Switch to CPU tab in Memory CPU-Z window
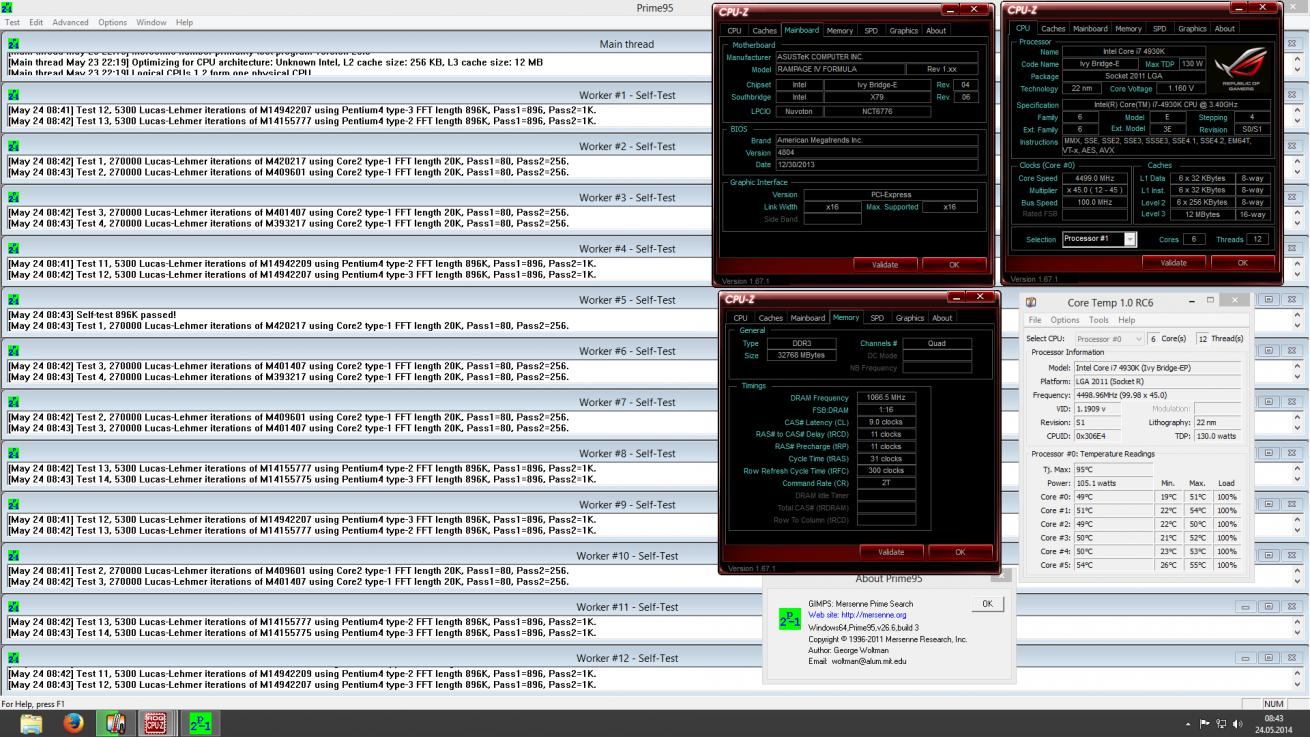This screenshot has height=737, width=1310. pyautogui.click(x=740, y=318)
